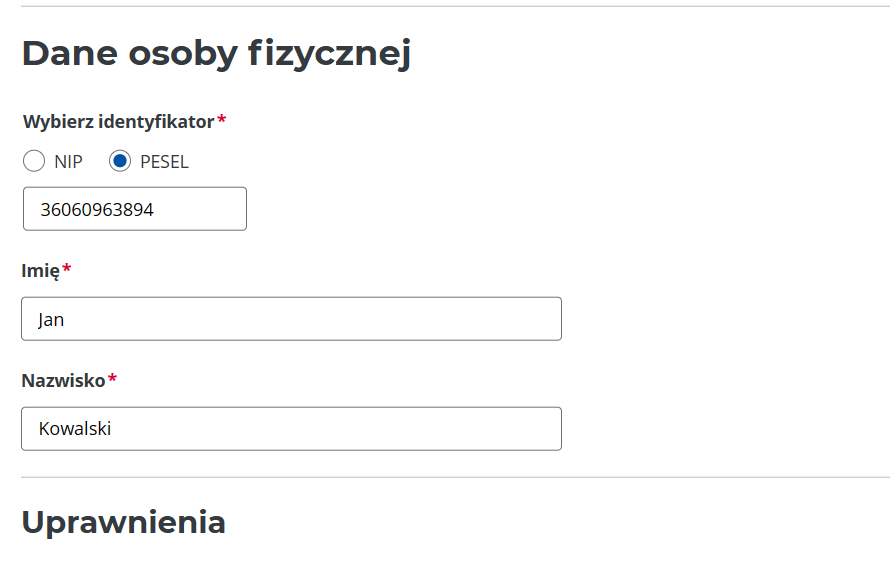Select the PESEL radio button
The height and width of the screenshot is (561, 890).
(x=120, y=161)
